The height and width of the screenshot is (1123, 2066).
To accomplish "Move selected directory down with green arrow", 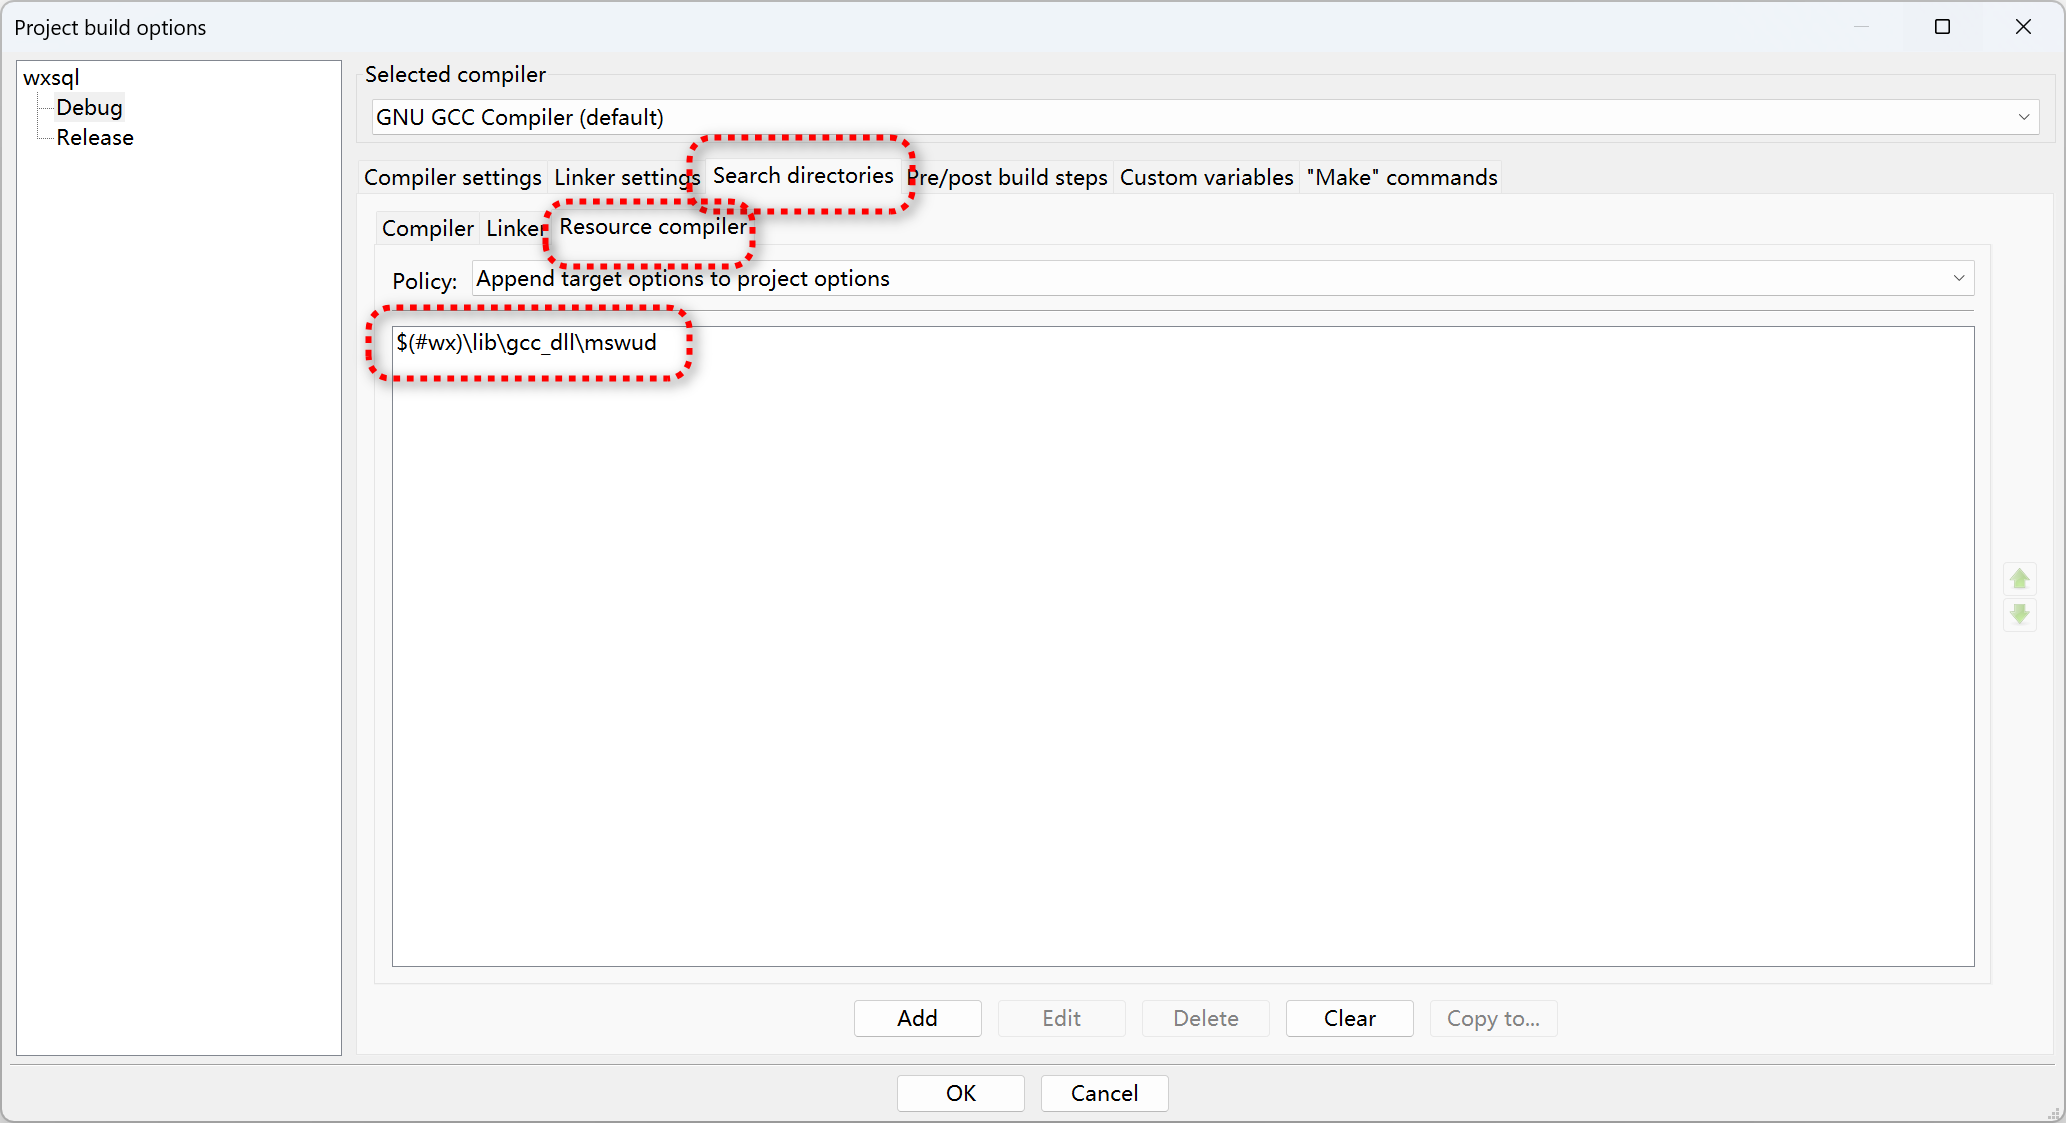I will pos(2019,614).
